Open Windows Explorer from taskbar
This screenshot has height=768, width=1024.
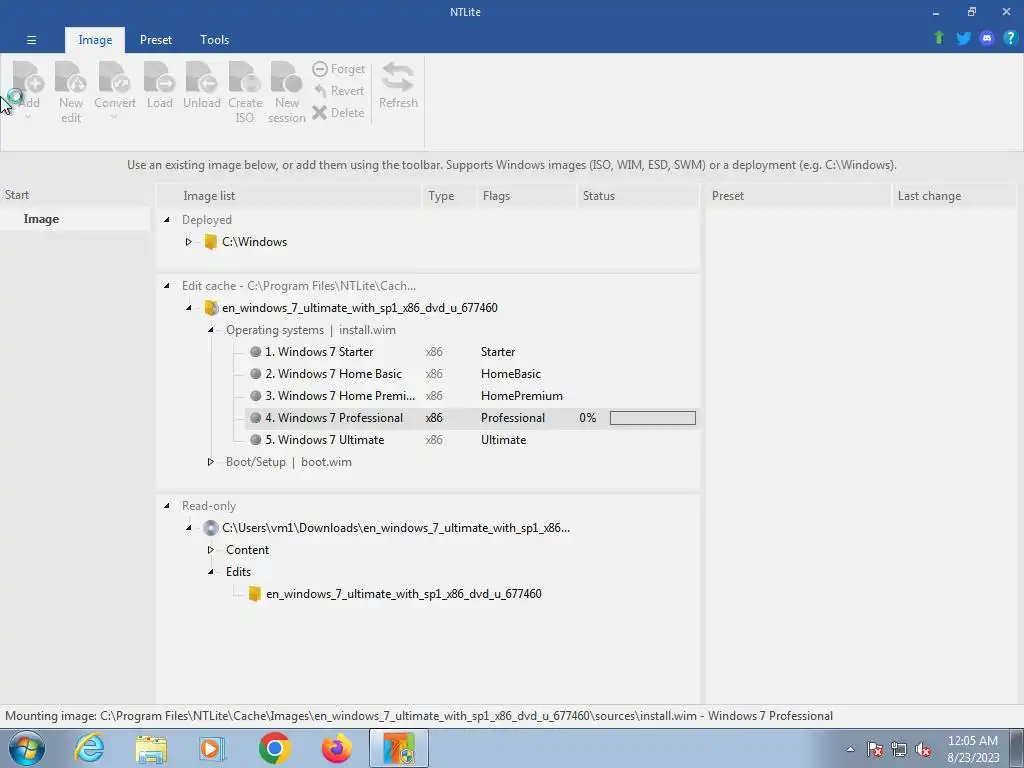point(151,748)
